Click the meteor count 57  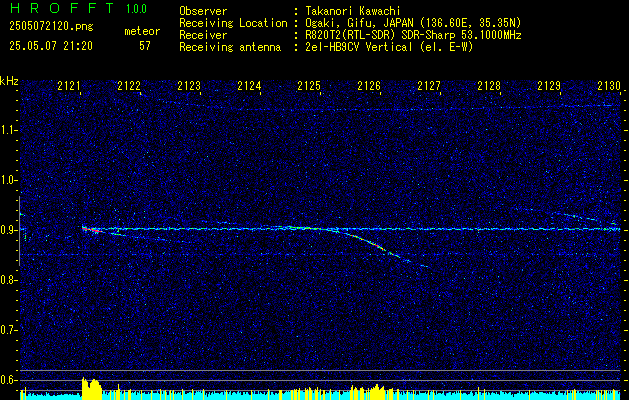[145, 46]
